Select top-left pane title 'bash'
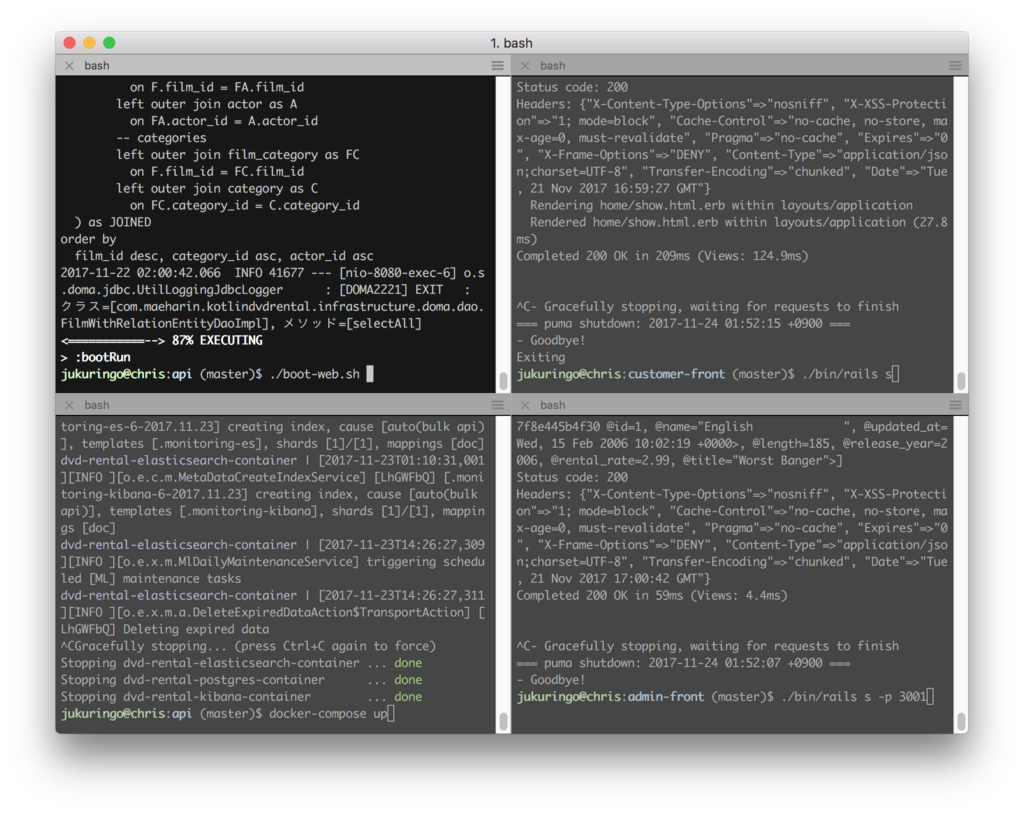Screen dimensions: 1024x813 tap(97, 65)
